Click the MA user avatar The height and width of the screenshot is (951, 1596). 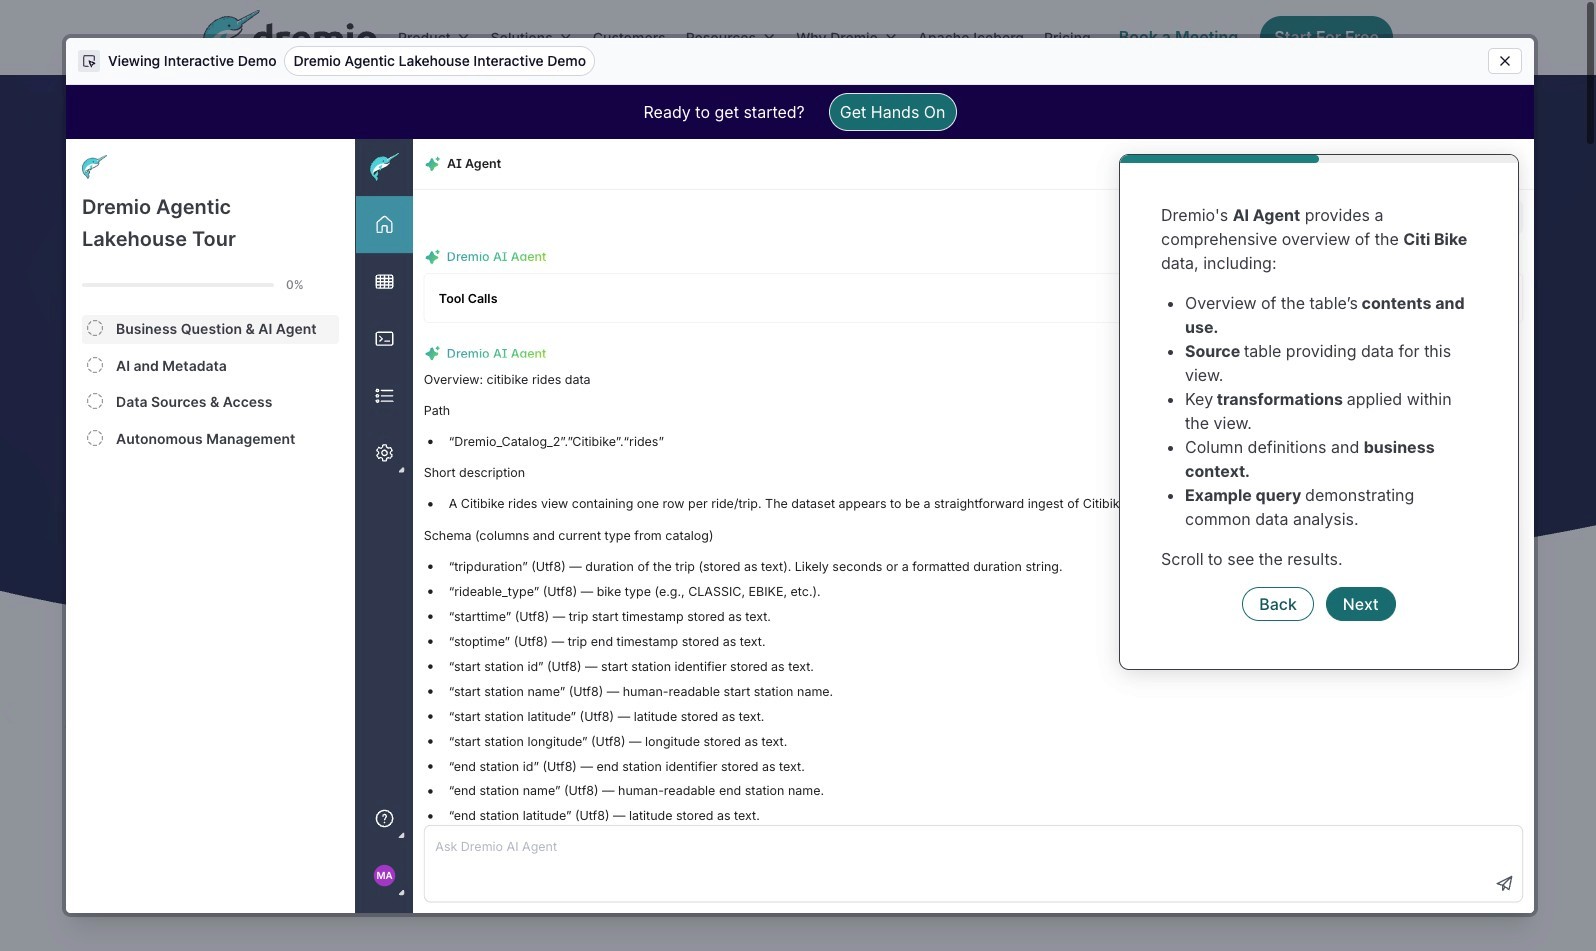point(384,876)
